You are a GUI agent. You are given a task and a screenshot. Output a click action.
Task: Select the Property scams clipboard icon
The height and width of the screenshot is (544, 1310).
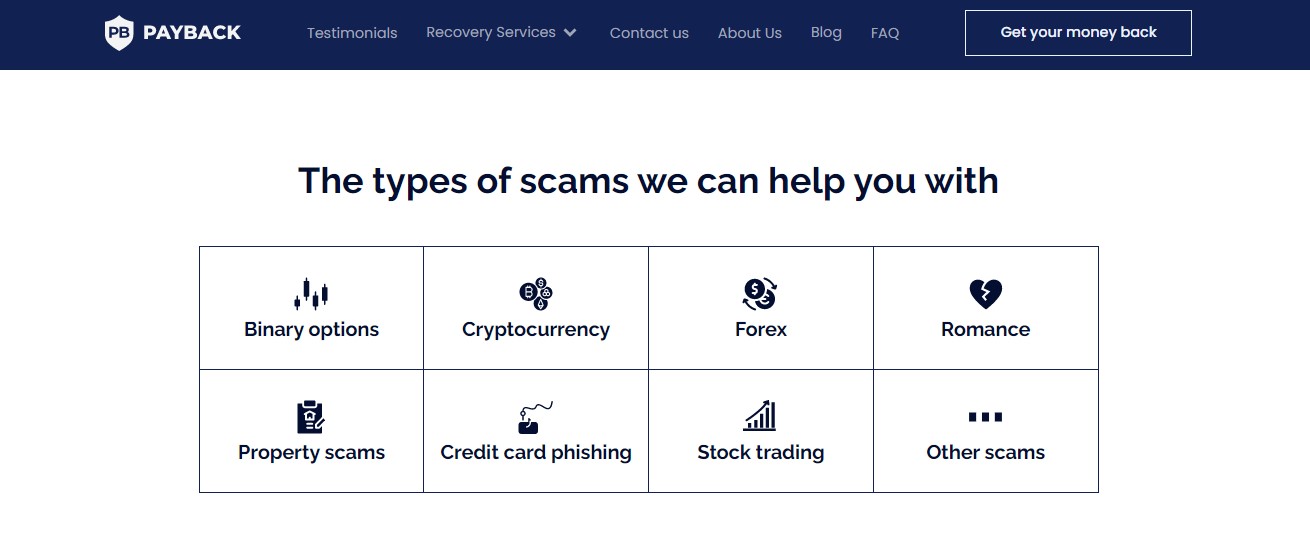(x=311, y=416)
